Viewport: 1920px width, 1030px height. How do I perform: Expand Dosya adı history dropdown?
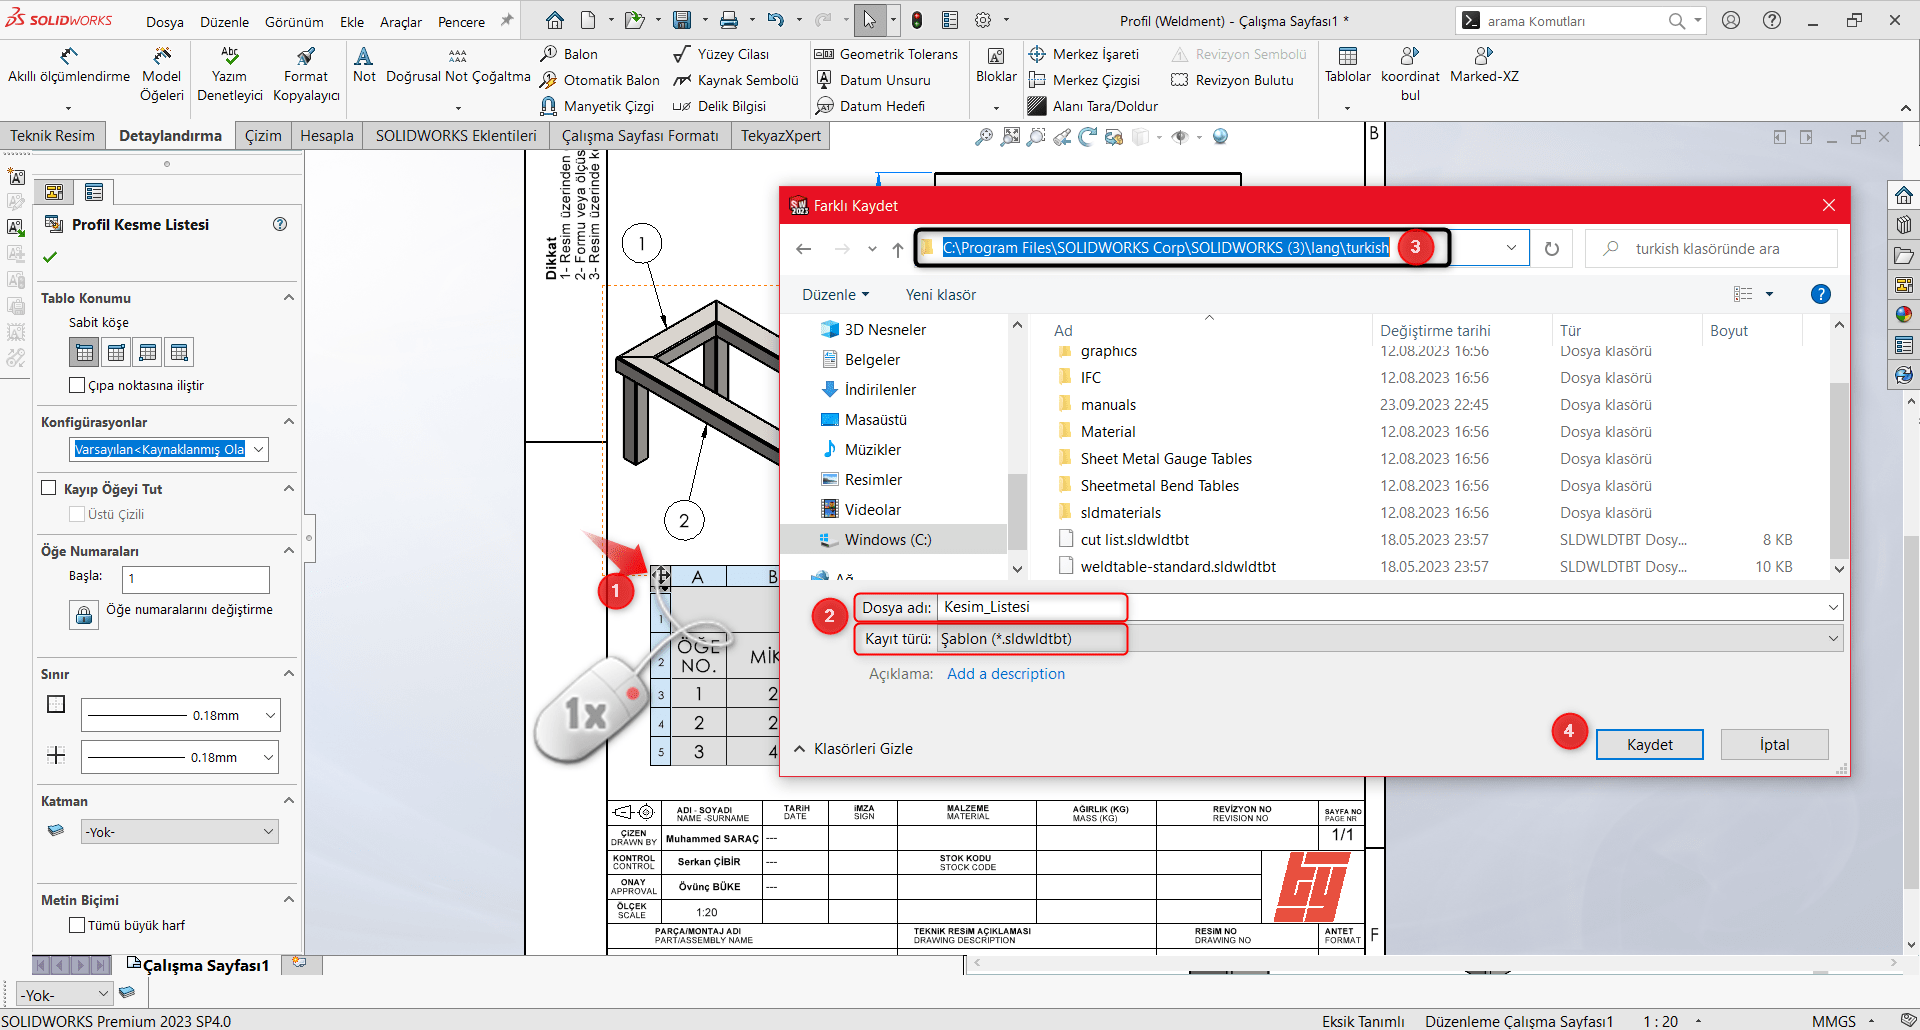(1832, 607)
